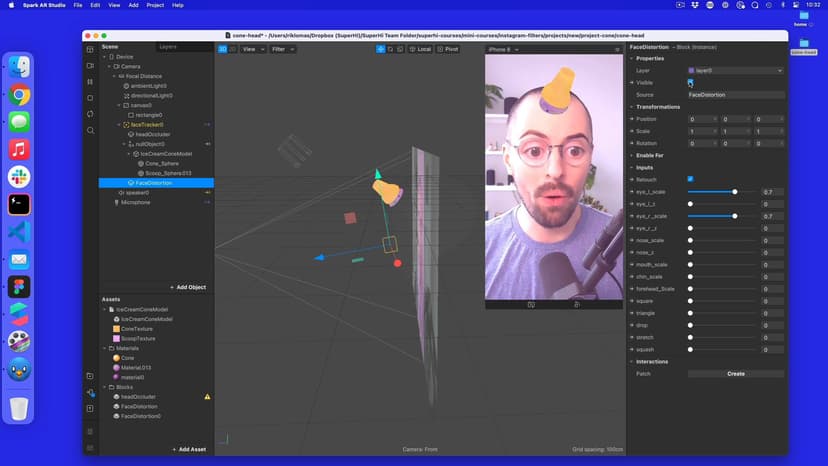Screen dimensions: 828x466
Task: Select headOccluder in the Scene tree
Action: point(153,135)
